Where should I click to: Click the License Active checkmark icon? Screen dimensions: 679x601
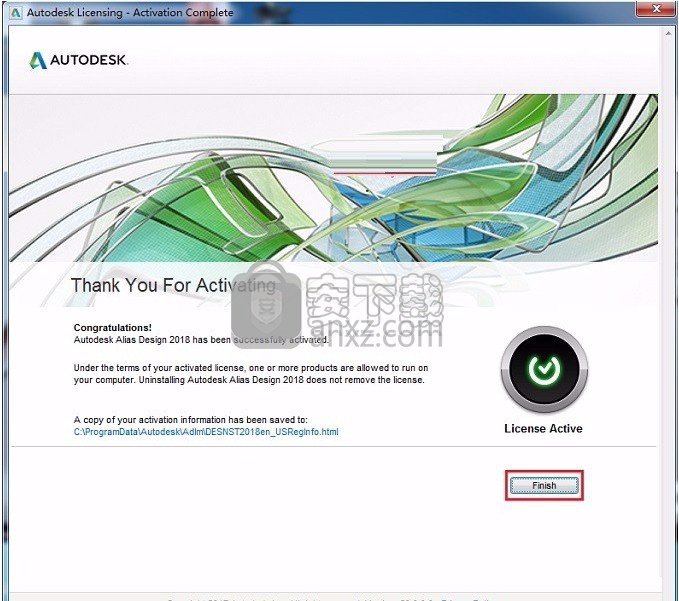tap(544, 369)
